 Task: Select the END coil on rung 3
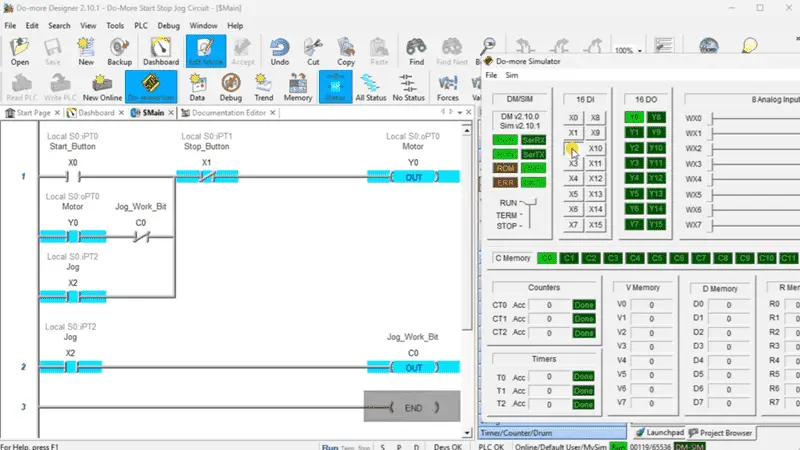point(412,407)
